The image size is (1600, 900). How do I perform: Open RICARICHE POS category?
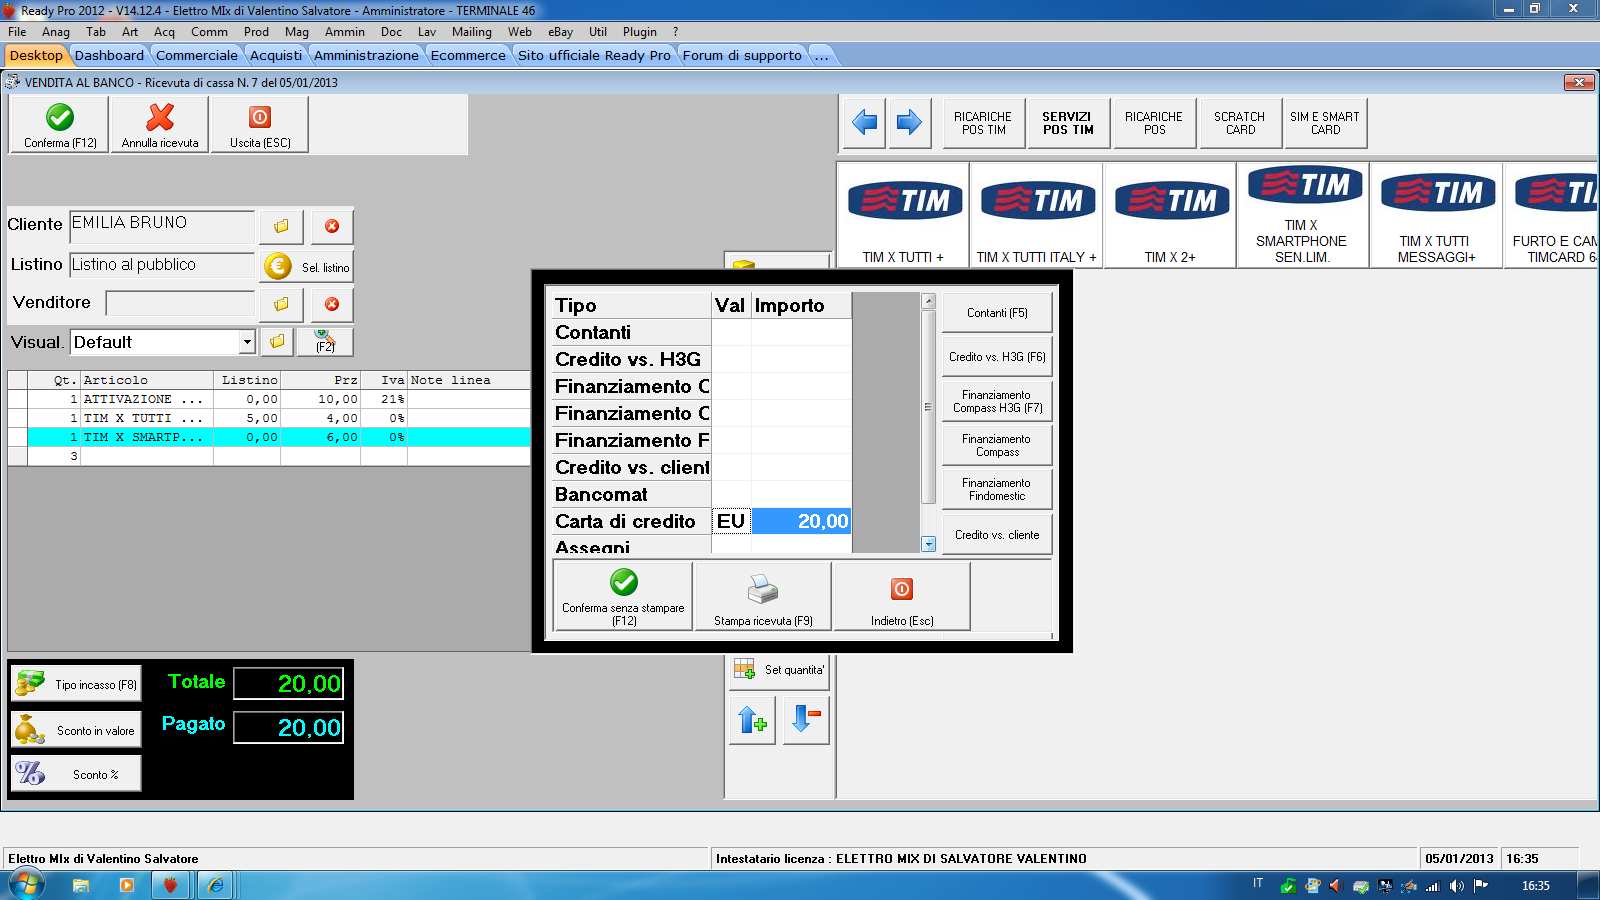click(1154, 123)
